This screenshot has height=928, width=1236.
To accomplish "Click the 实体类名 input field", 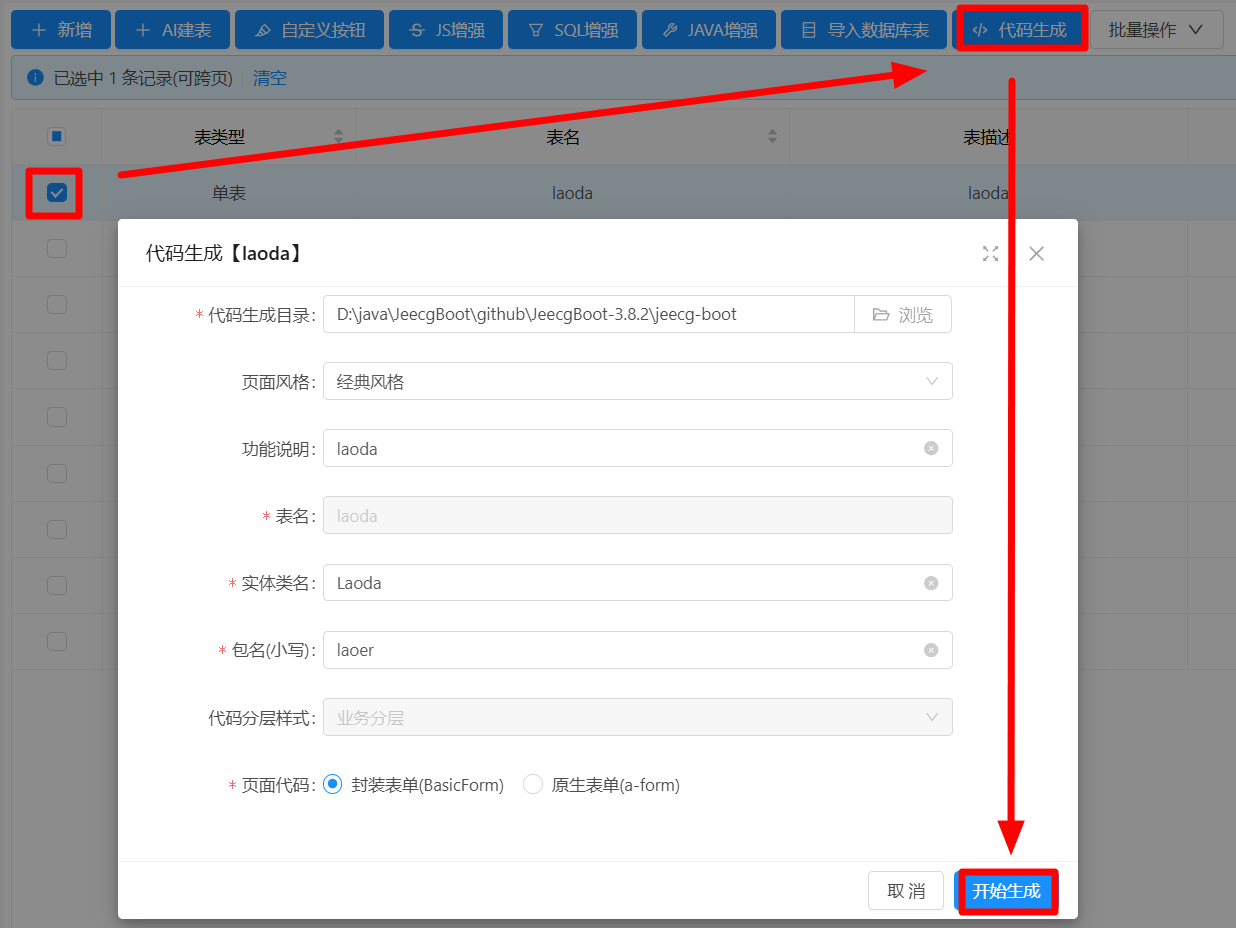I will pos(637,582).
